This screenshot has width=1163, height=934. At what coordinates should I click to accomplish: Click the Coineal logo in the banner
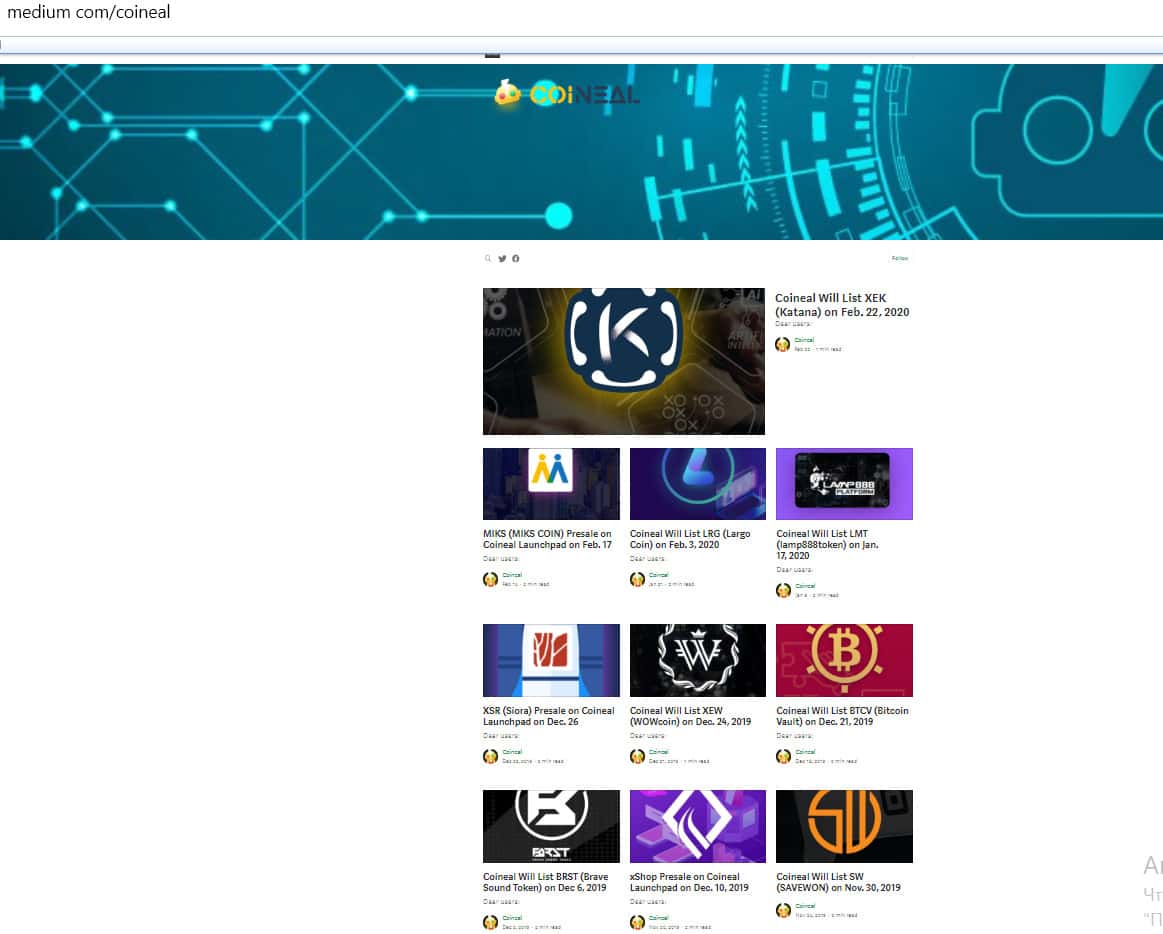(x=567, y=94)
